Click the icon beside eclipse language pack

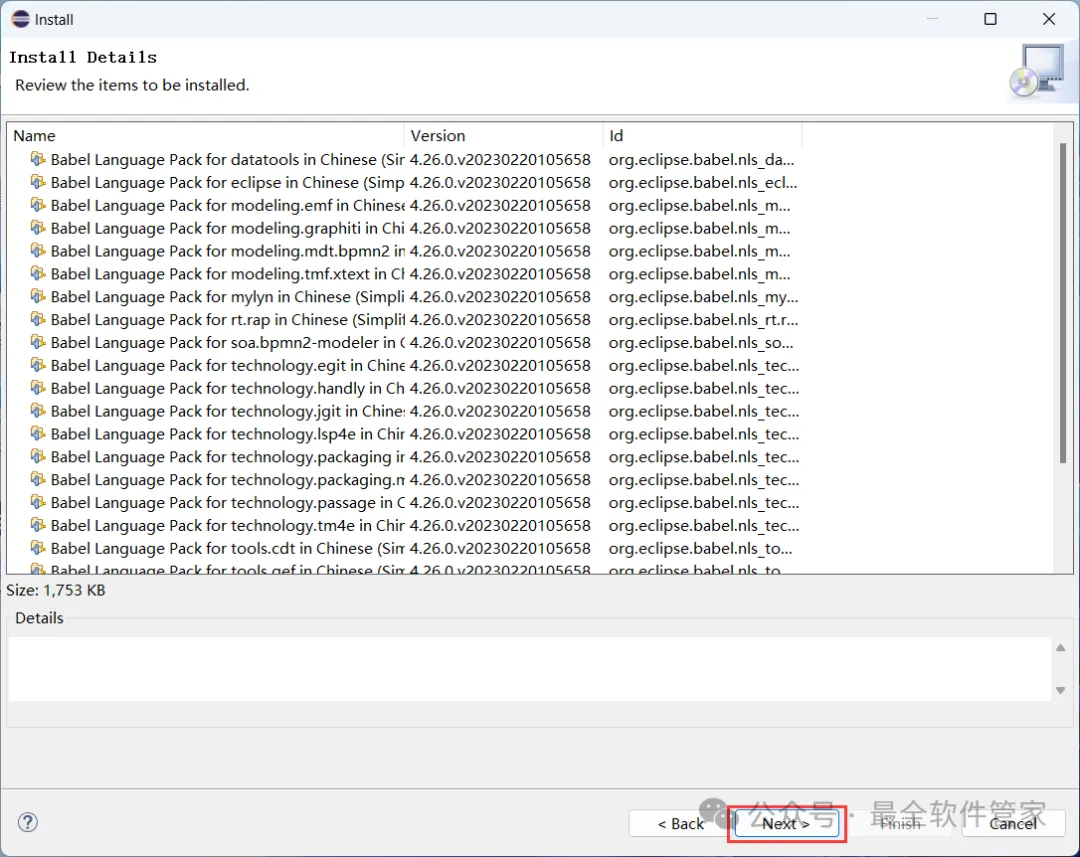pos(38,182)
